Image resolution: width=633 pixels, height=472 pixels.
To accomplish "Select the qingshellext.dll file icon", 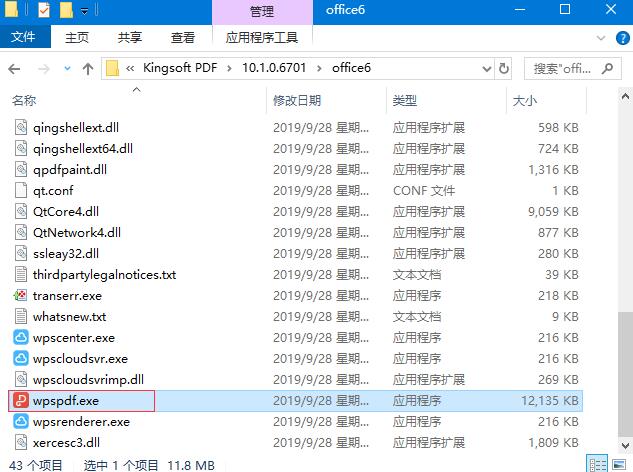I will pos(21,128).
